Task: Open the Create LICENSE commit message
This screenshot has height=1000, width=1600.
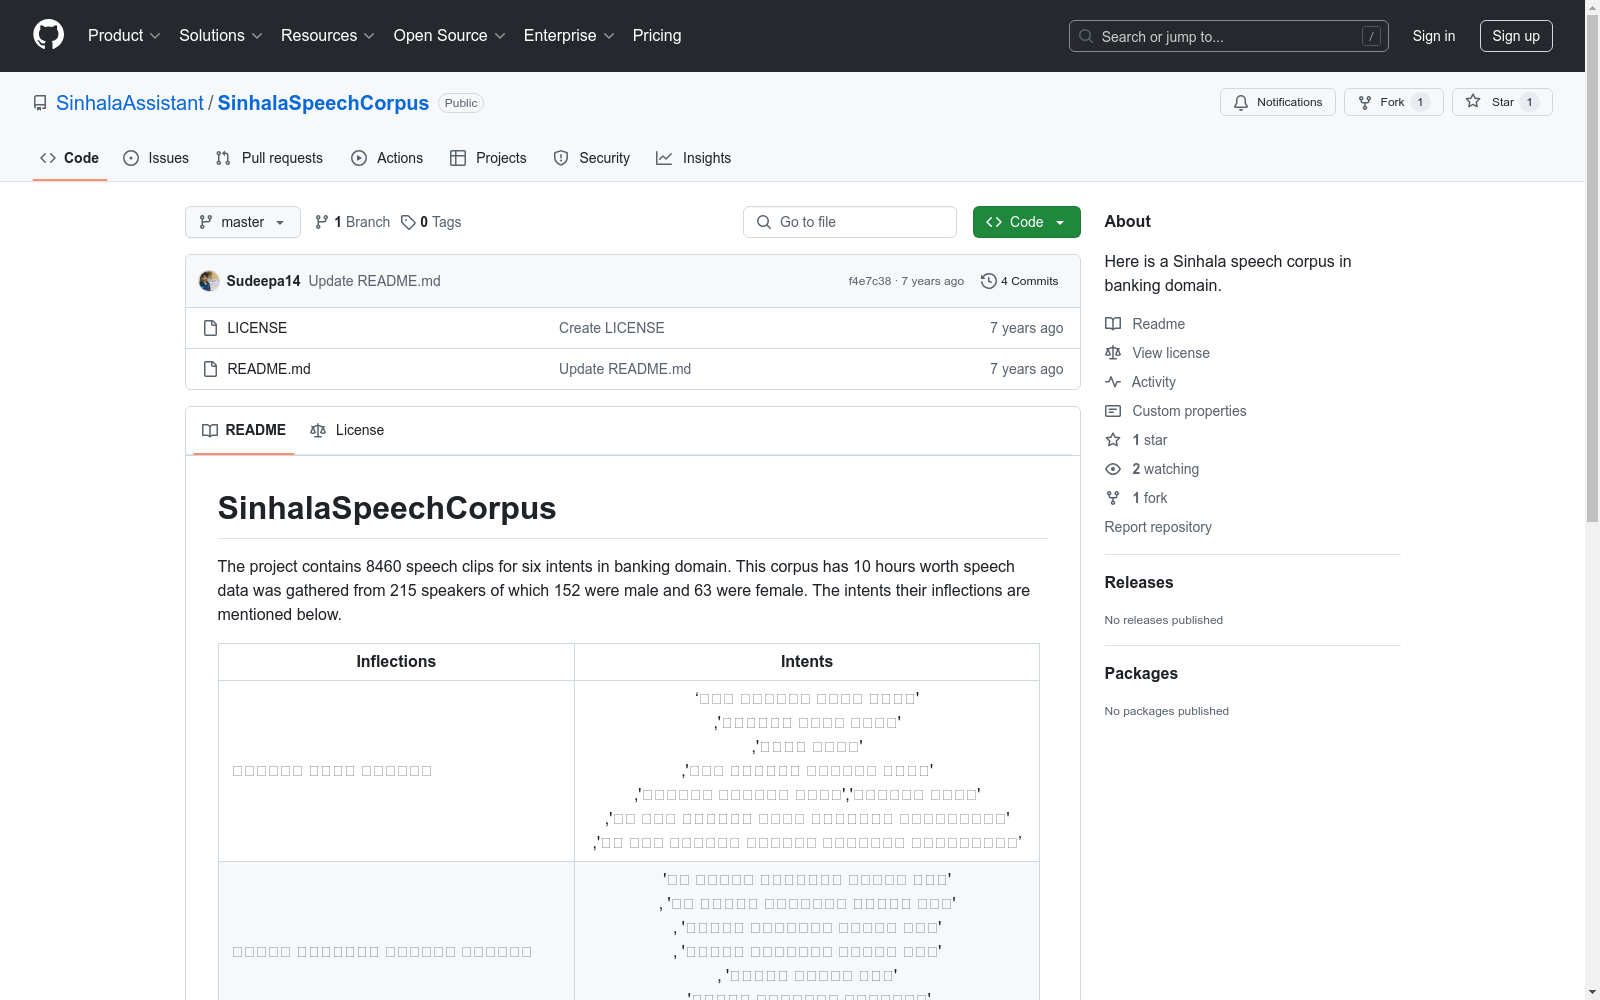Action: coord(612,328)
